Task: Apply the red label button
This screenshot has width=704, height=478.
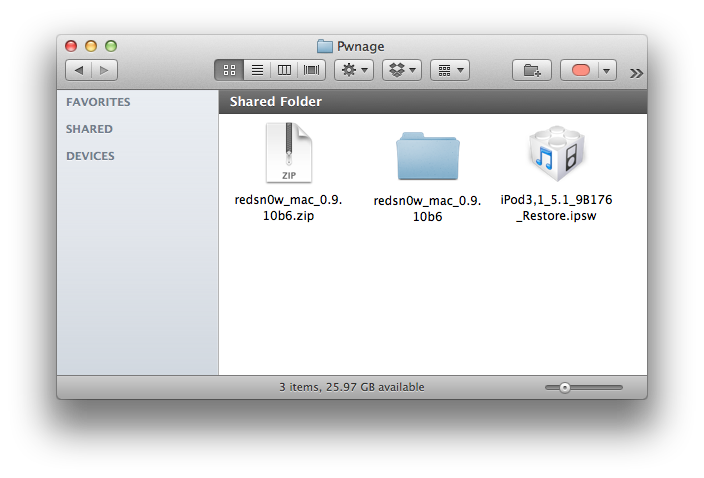Action: 580,70
